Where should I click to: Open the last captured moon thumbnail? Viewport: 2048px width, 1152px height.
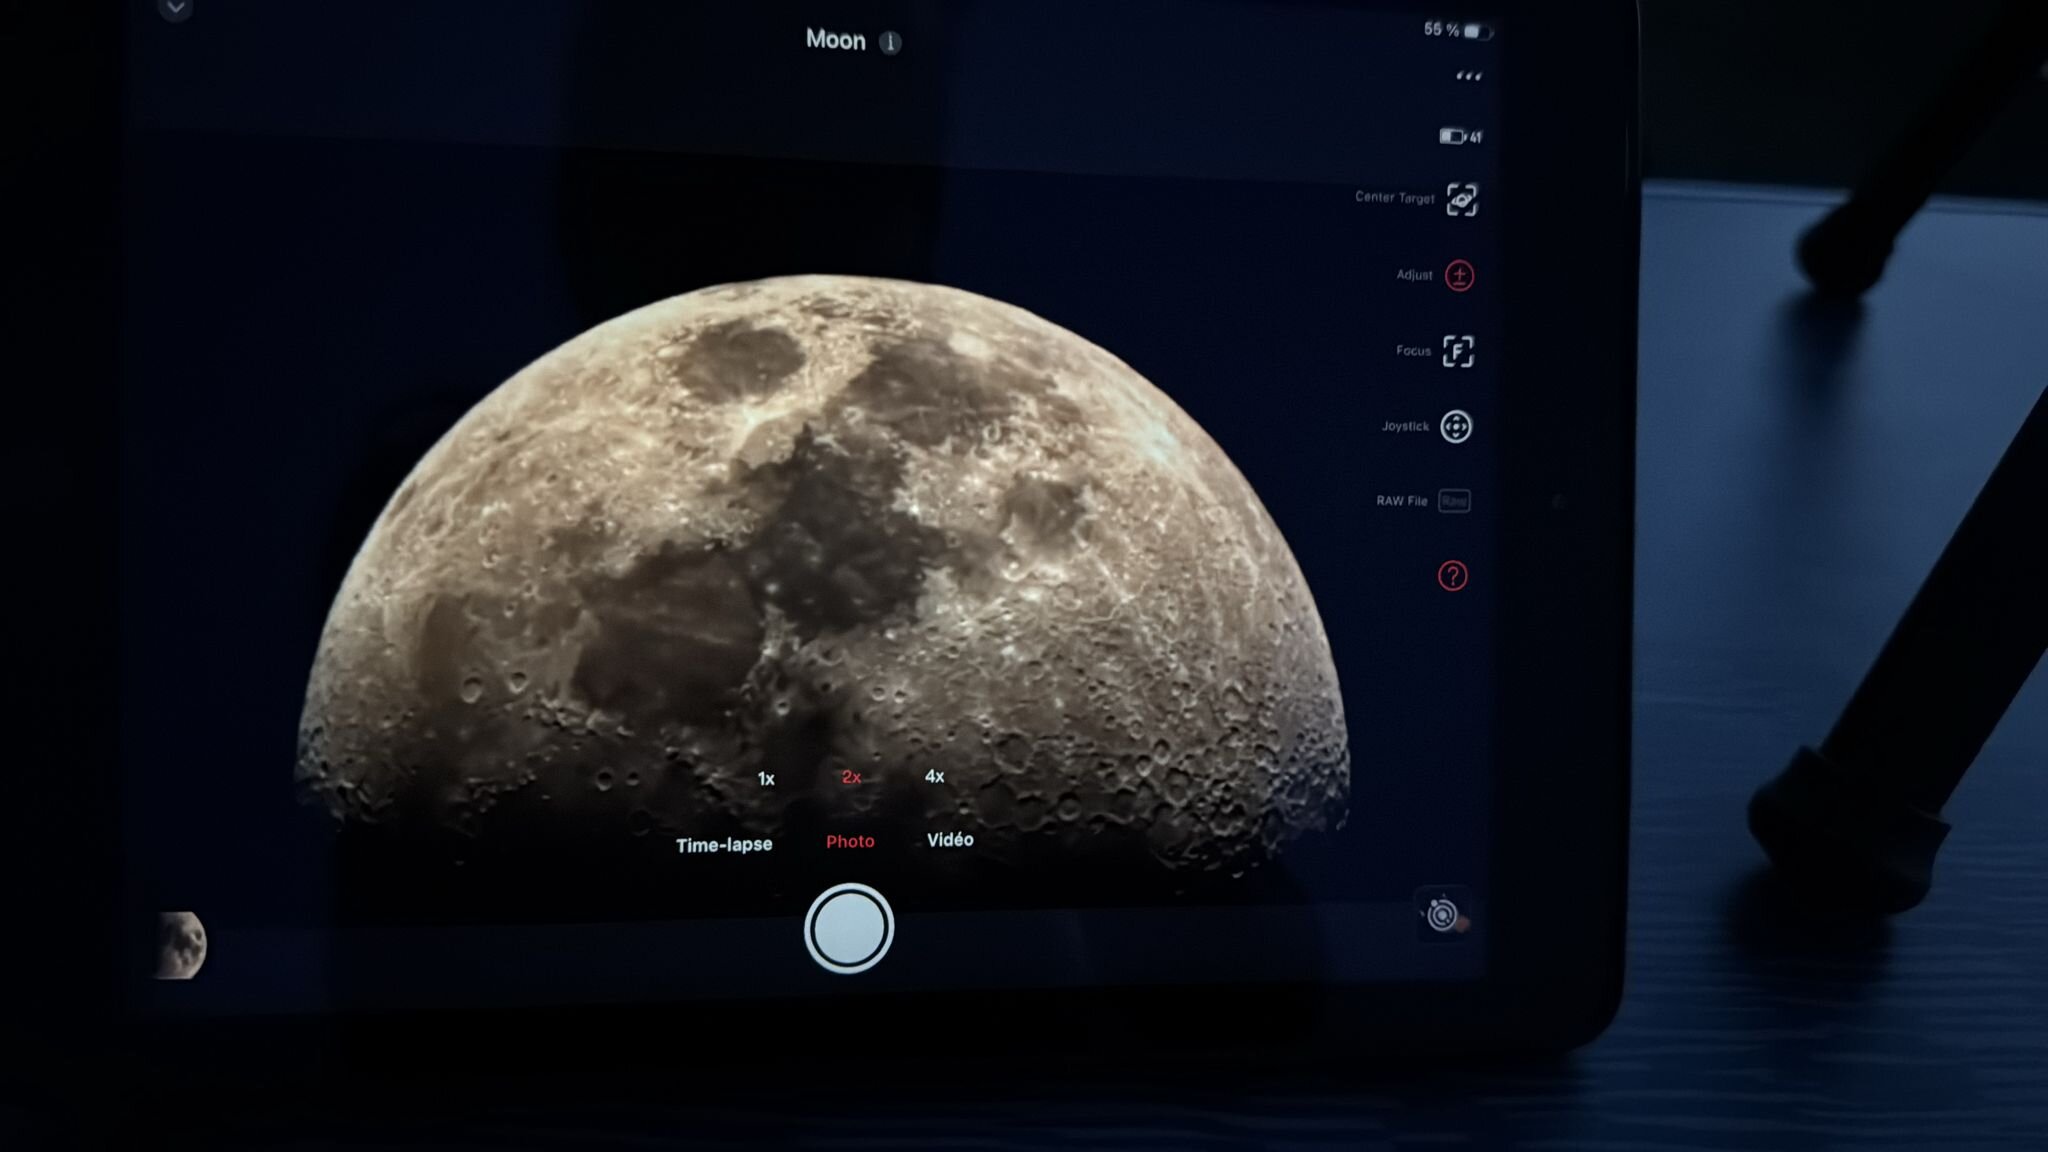coord(182,945)
